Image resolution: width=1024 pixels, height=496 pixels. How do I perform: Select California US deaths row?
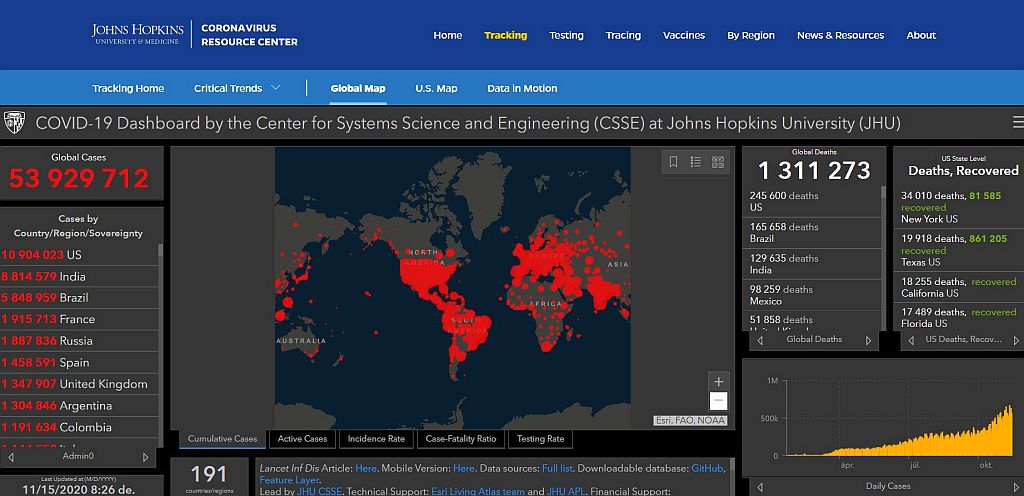[959, 287]
